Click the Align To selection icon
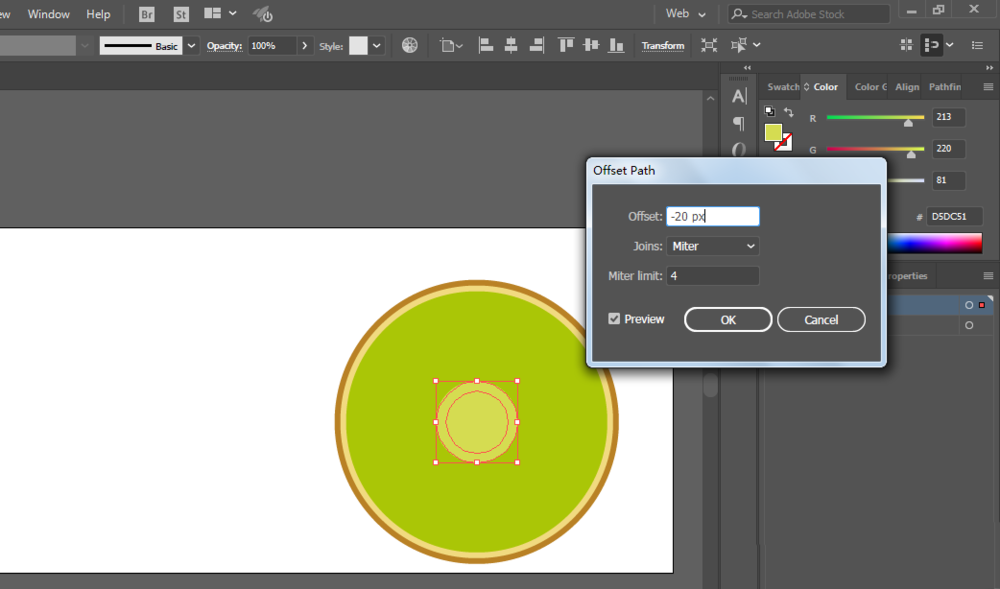This screenshot has height=589, width=1000. point(450,45)
